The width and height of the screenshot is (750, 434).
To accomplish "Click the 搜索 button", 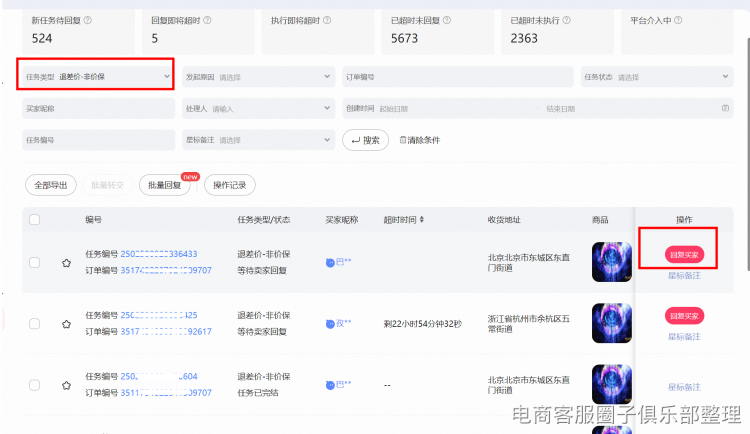I will tap(365, 140).
